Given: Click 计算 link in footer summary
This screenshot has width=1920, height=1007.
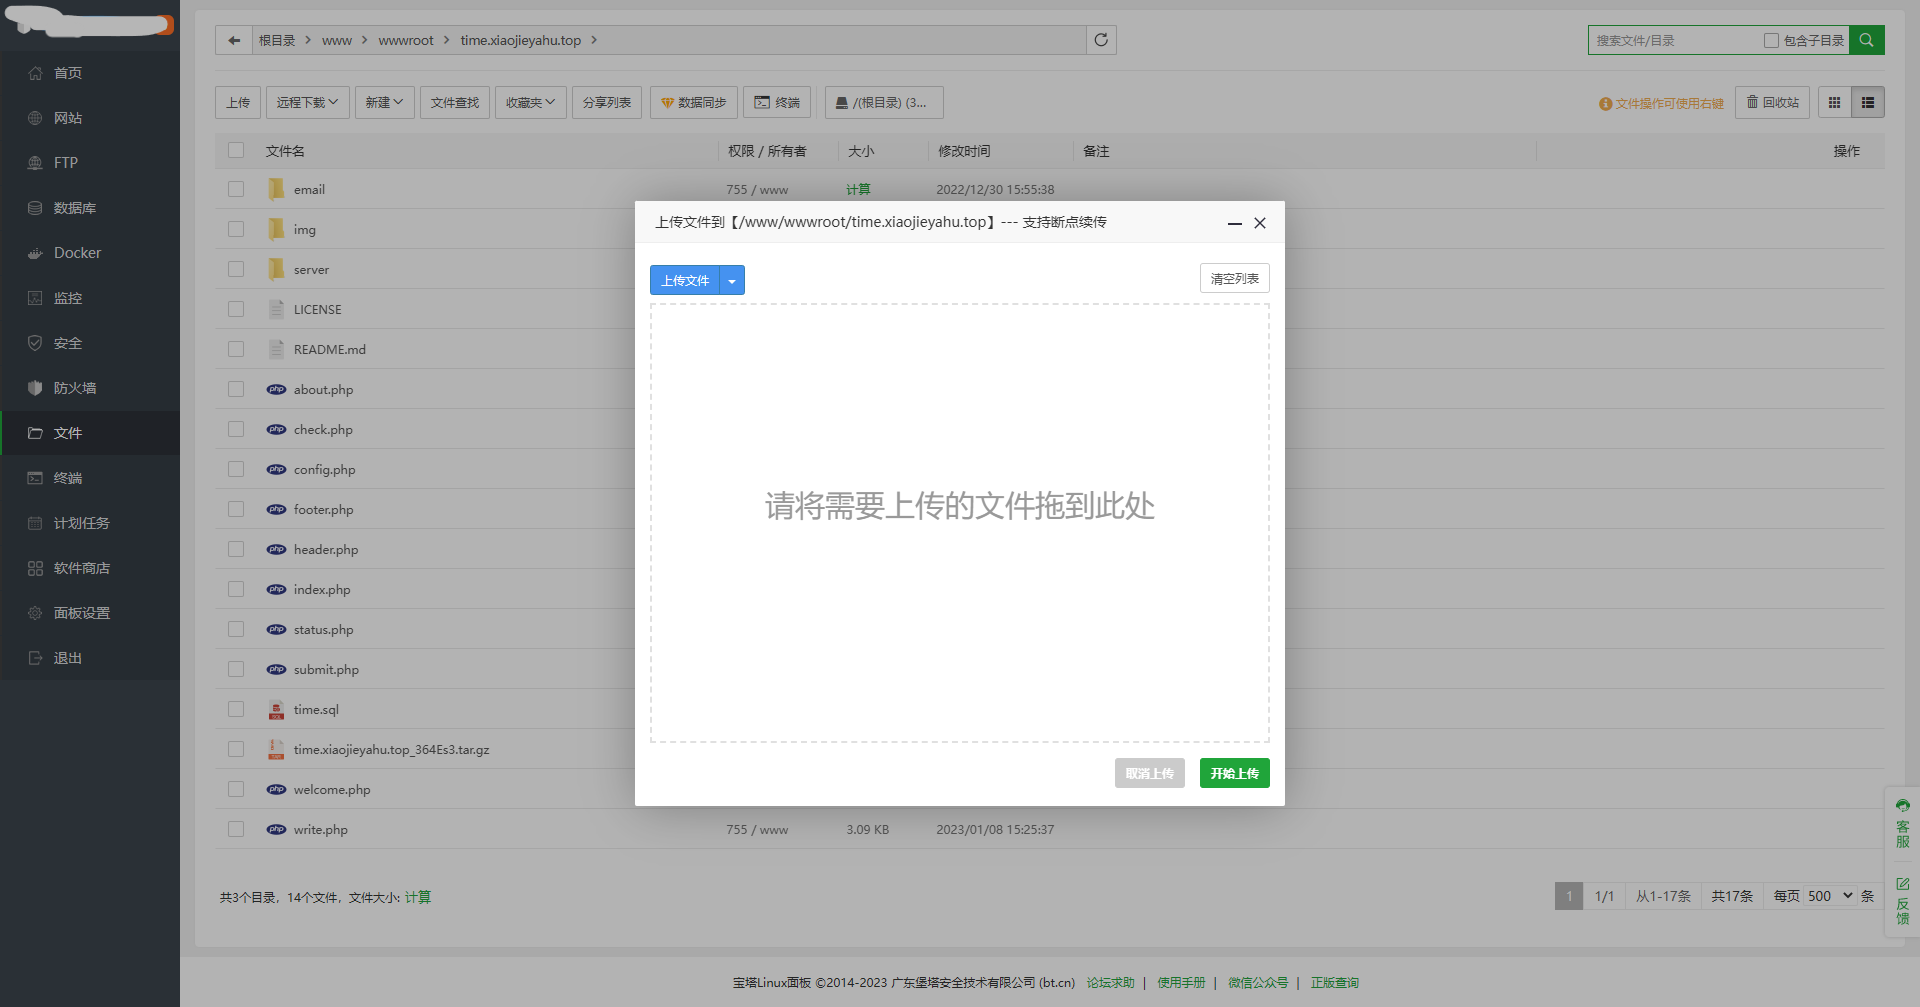Looking at the screenshot, I should tap(418, 897).
